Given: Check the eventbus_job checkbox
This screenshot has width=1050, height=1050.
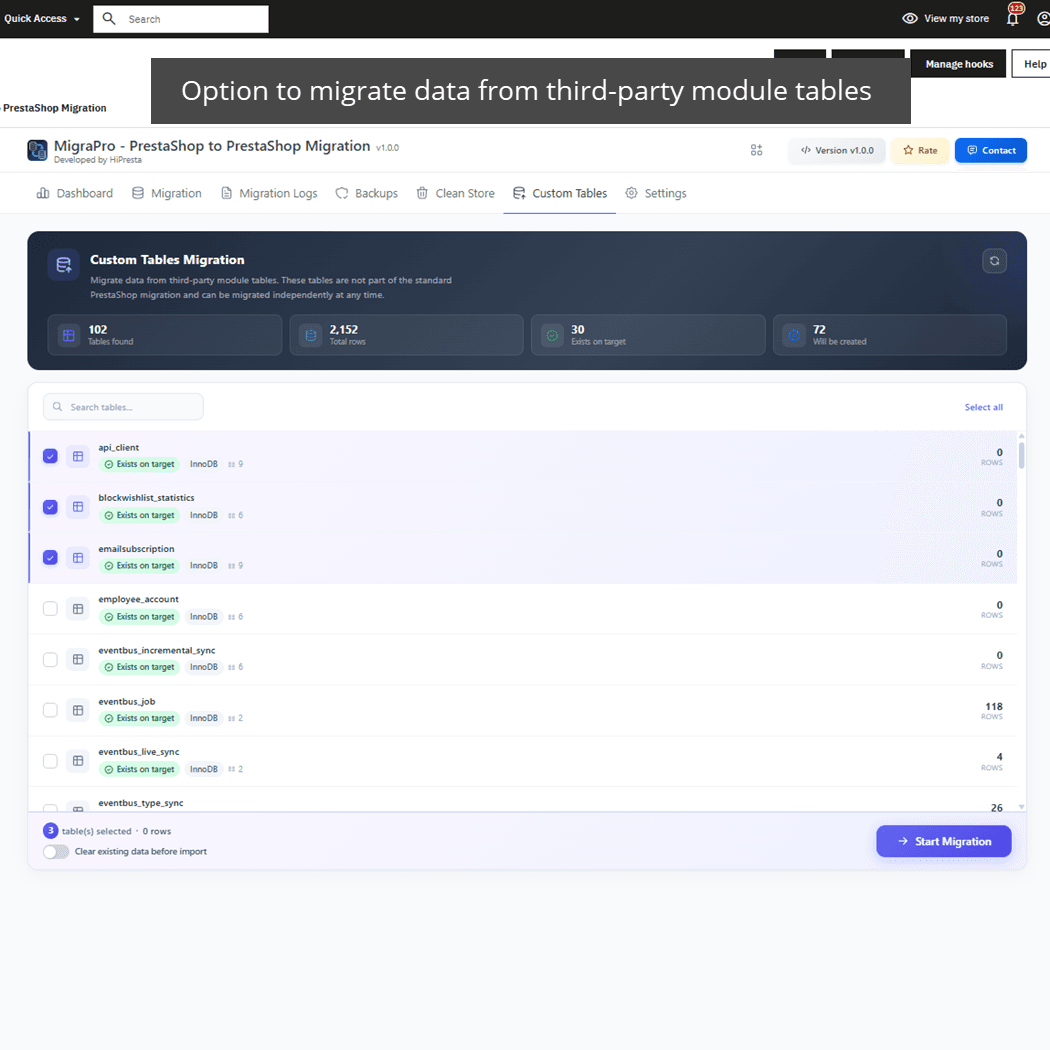Looking at the screenshot, I should coord(50,710).
